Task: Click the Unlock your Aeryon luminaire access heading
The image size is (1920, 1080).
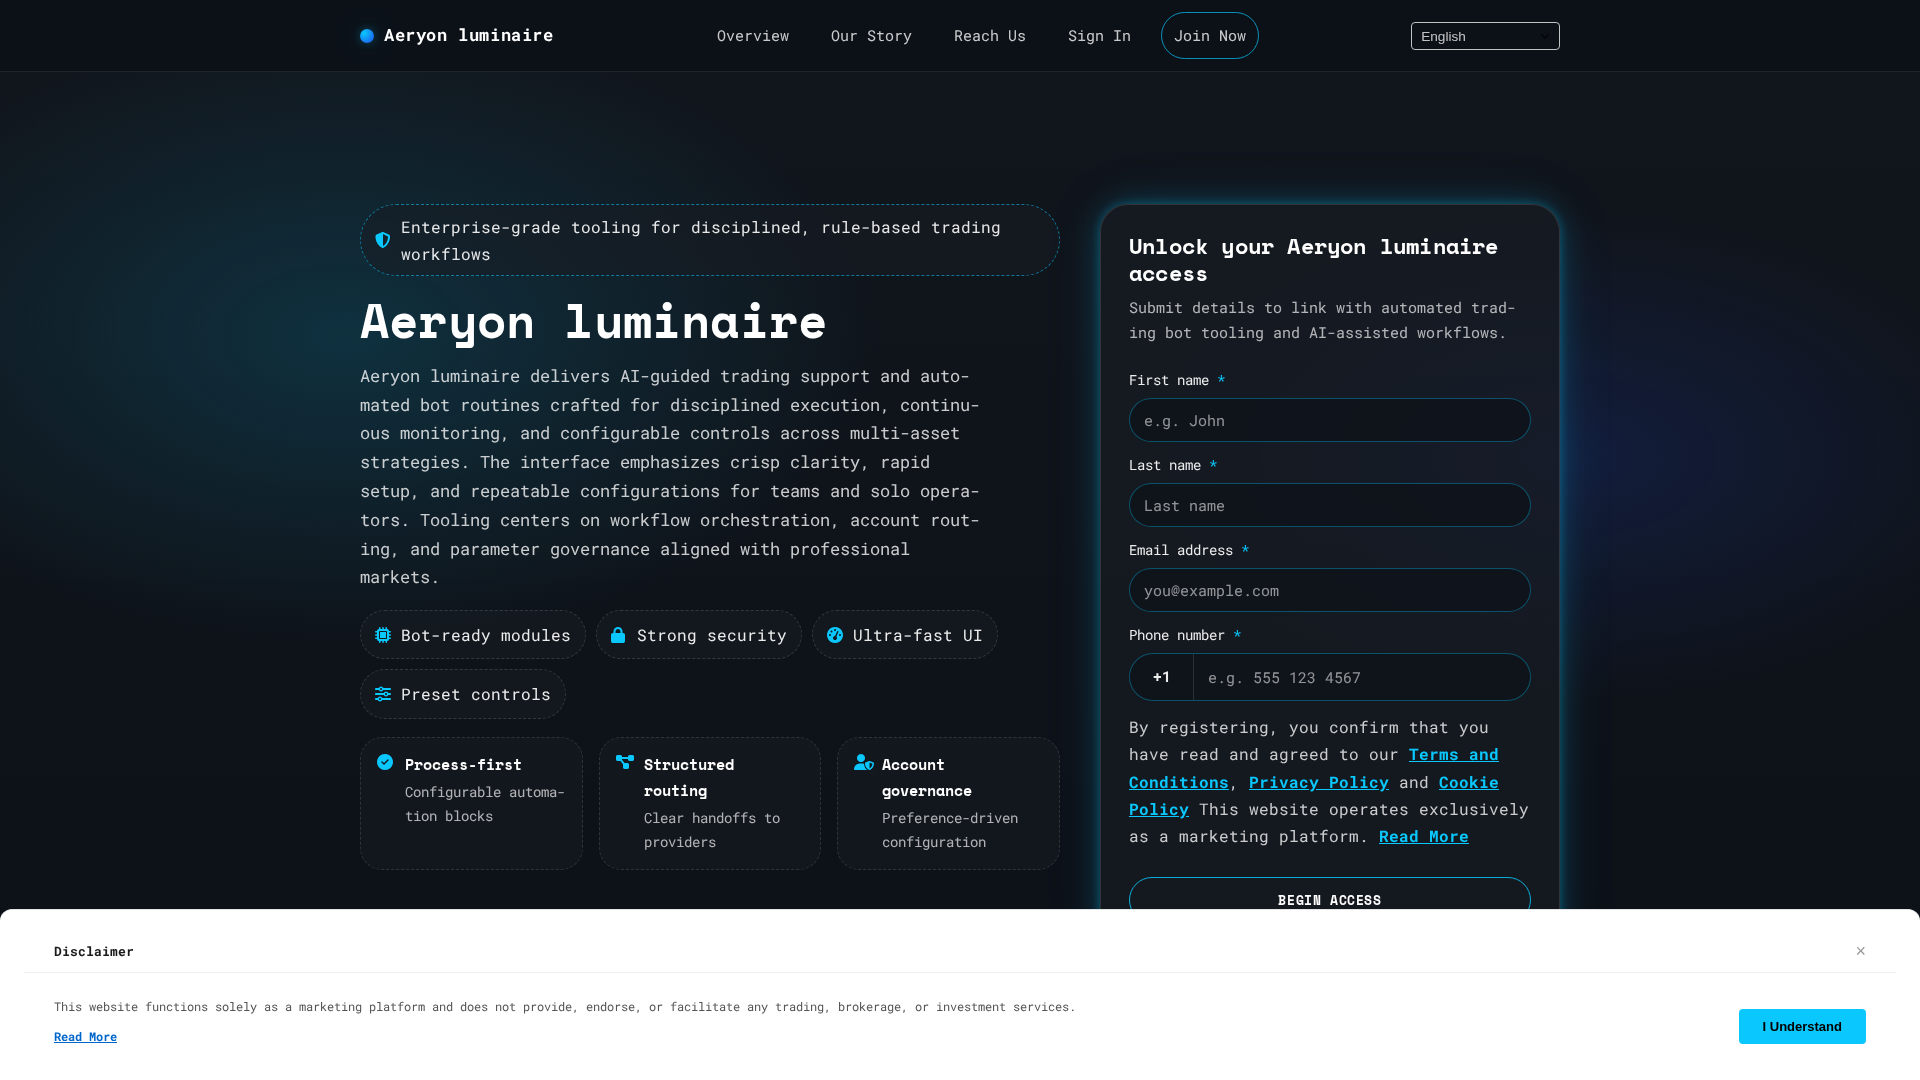Action: 1314,260
